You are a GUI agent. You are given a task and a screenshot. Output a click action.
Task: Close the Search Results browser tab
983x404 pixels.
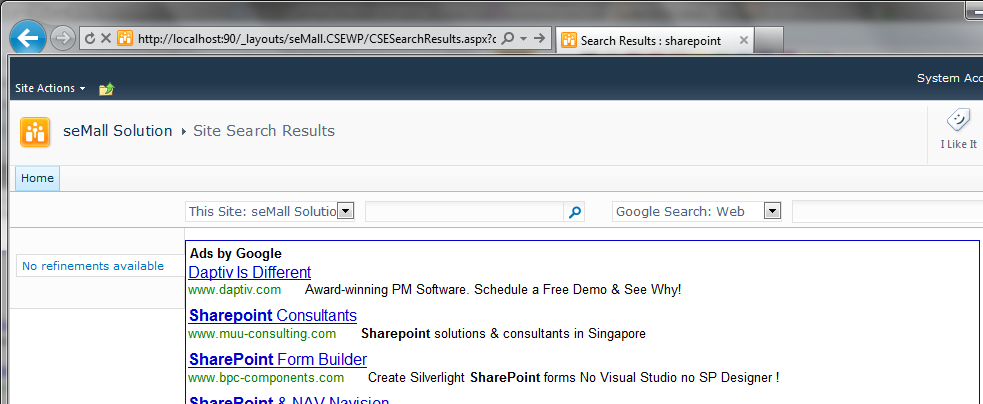pos(742,41)
